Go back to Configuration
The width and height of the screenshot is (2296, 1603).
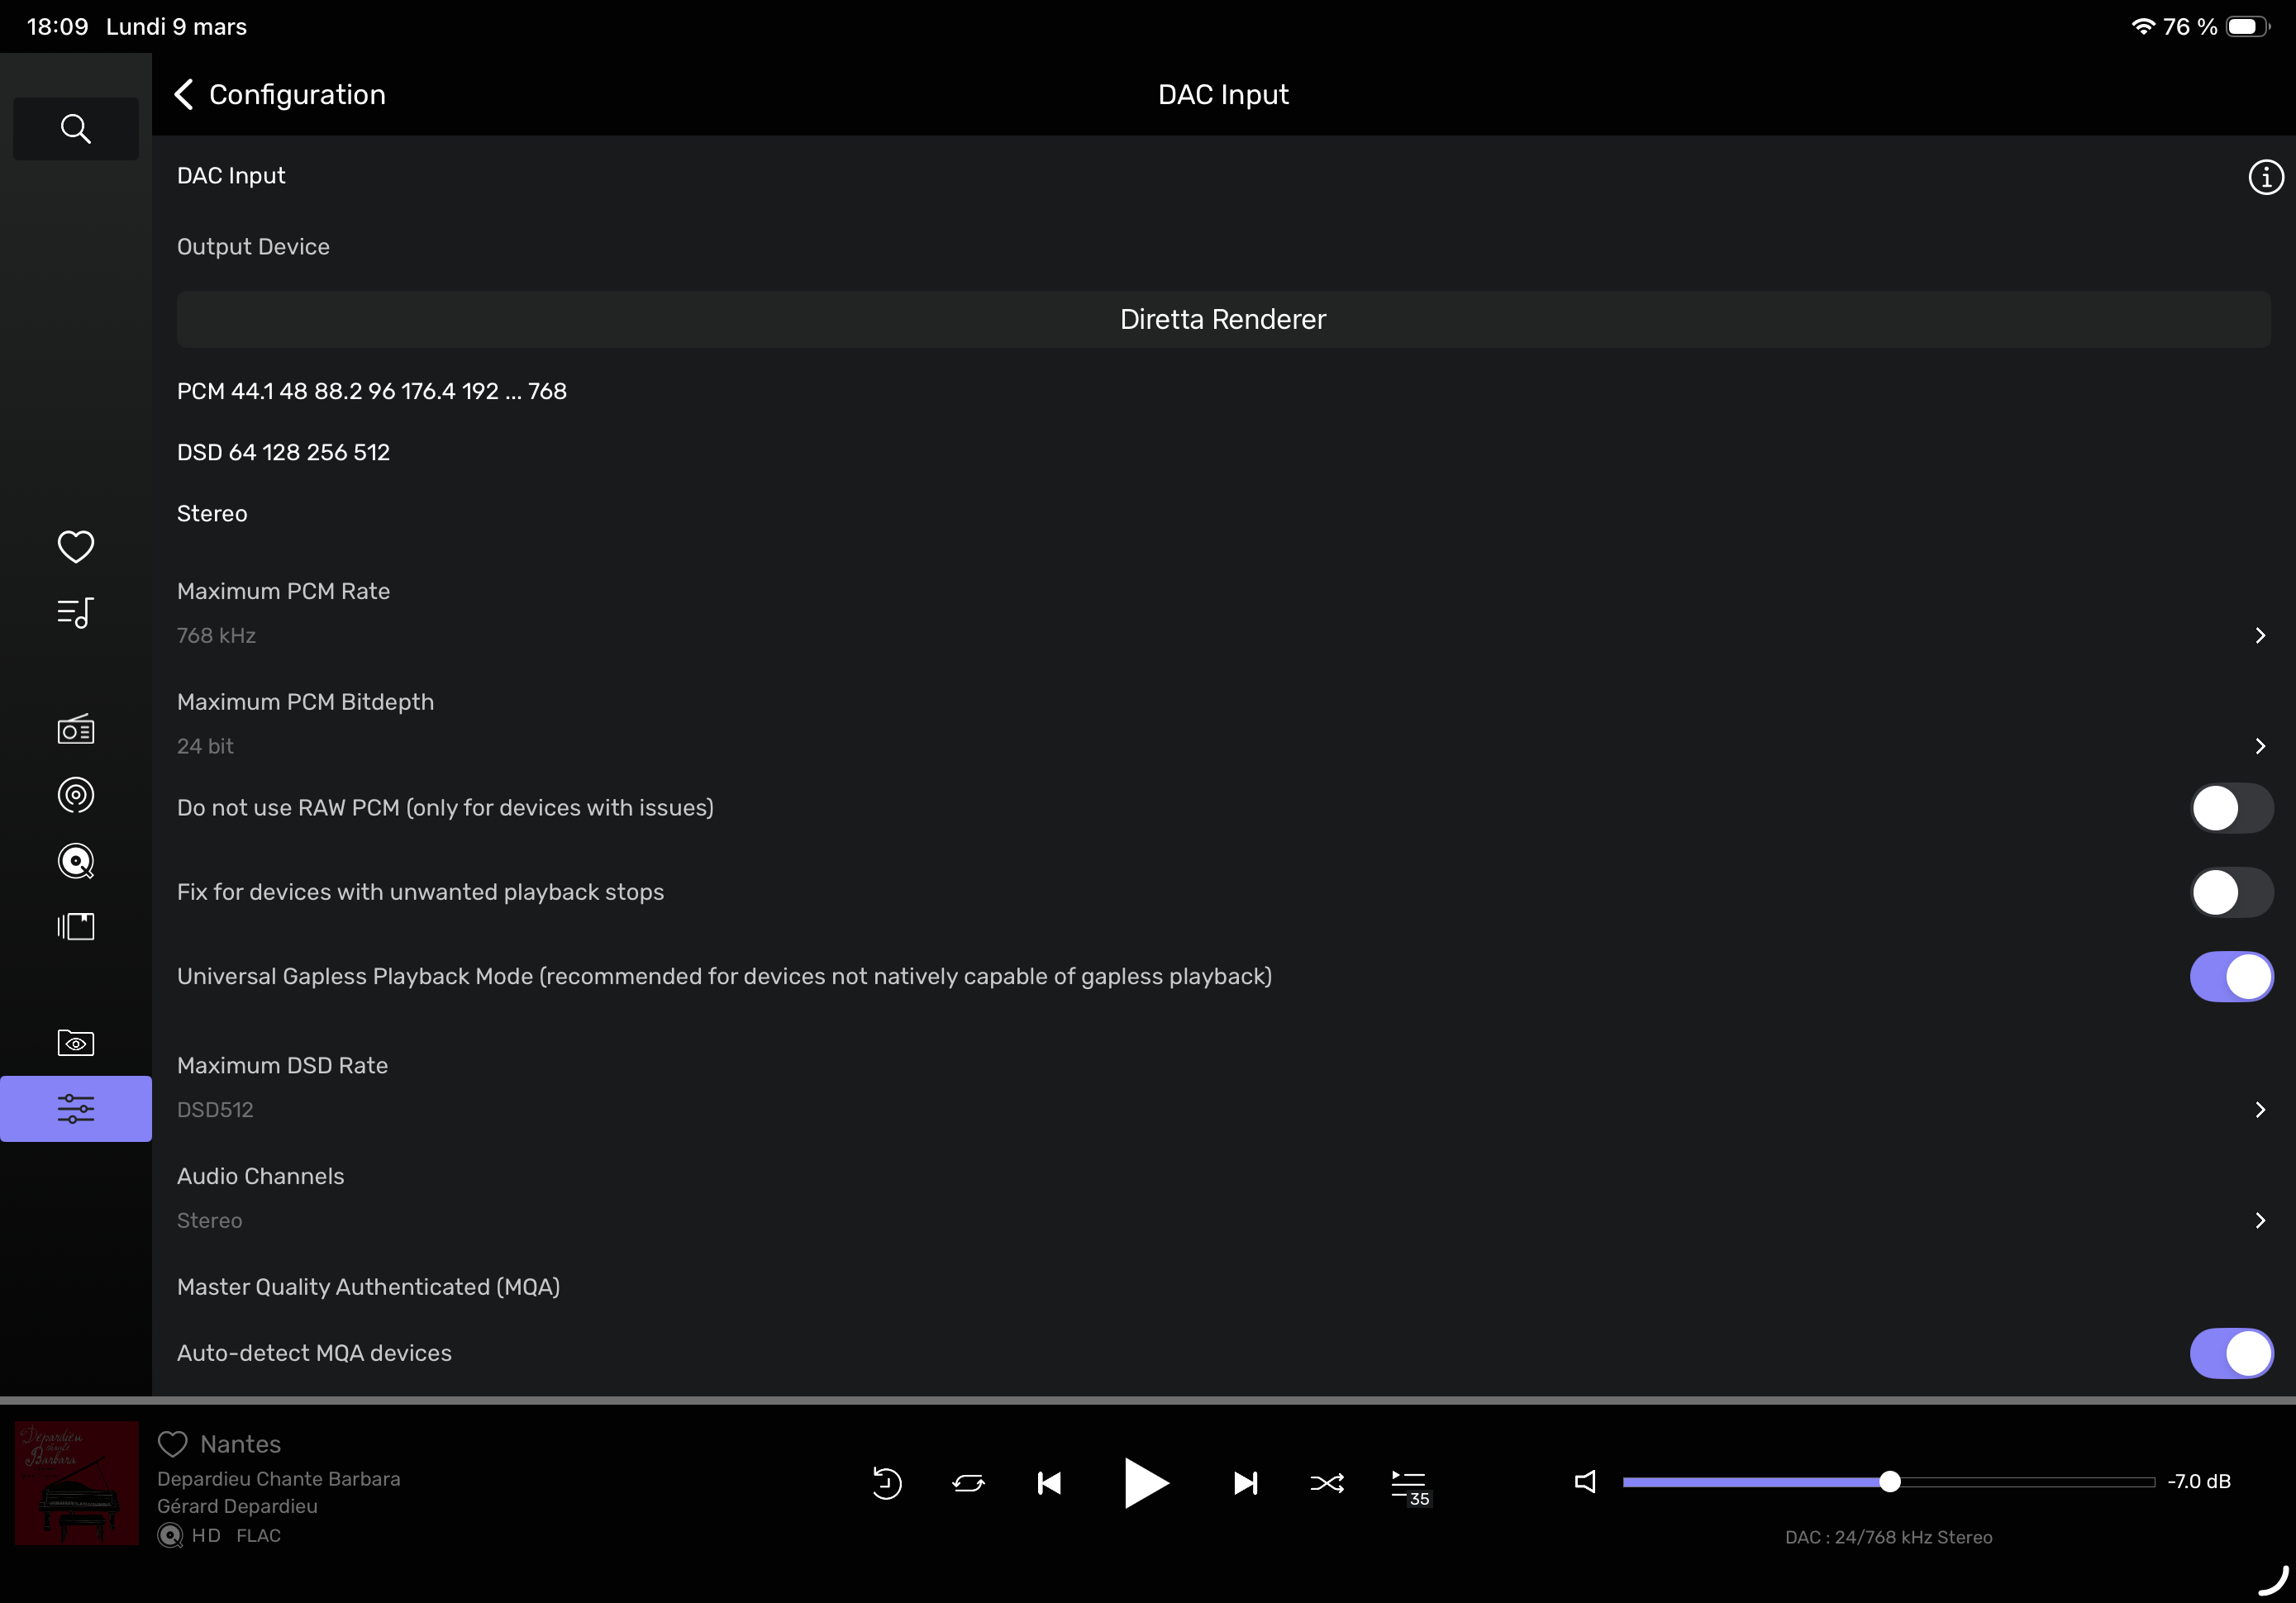point(279,94)
